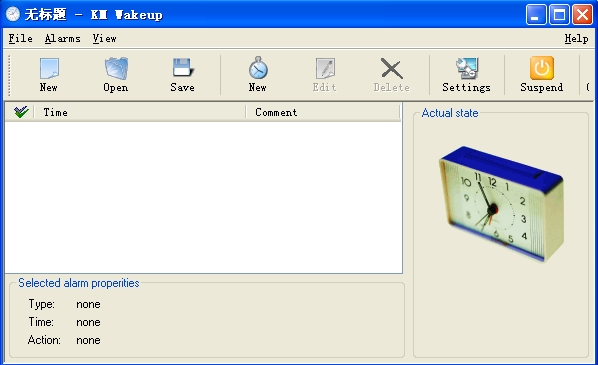Maximize the KM Wakeup window
Image resolution: width=598 pixels, height=365 pixels.
pyautogui.click(x=559, y=15)
